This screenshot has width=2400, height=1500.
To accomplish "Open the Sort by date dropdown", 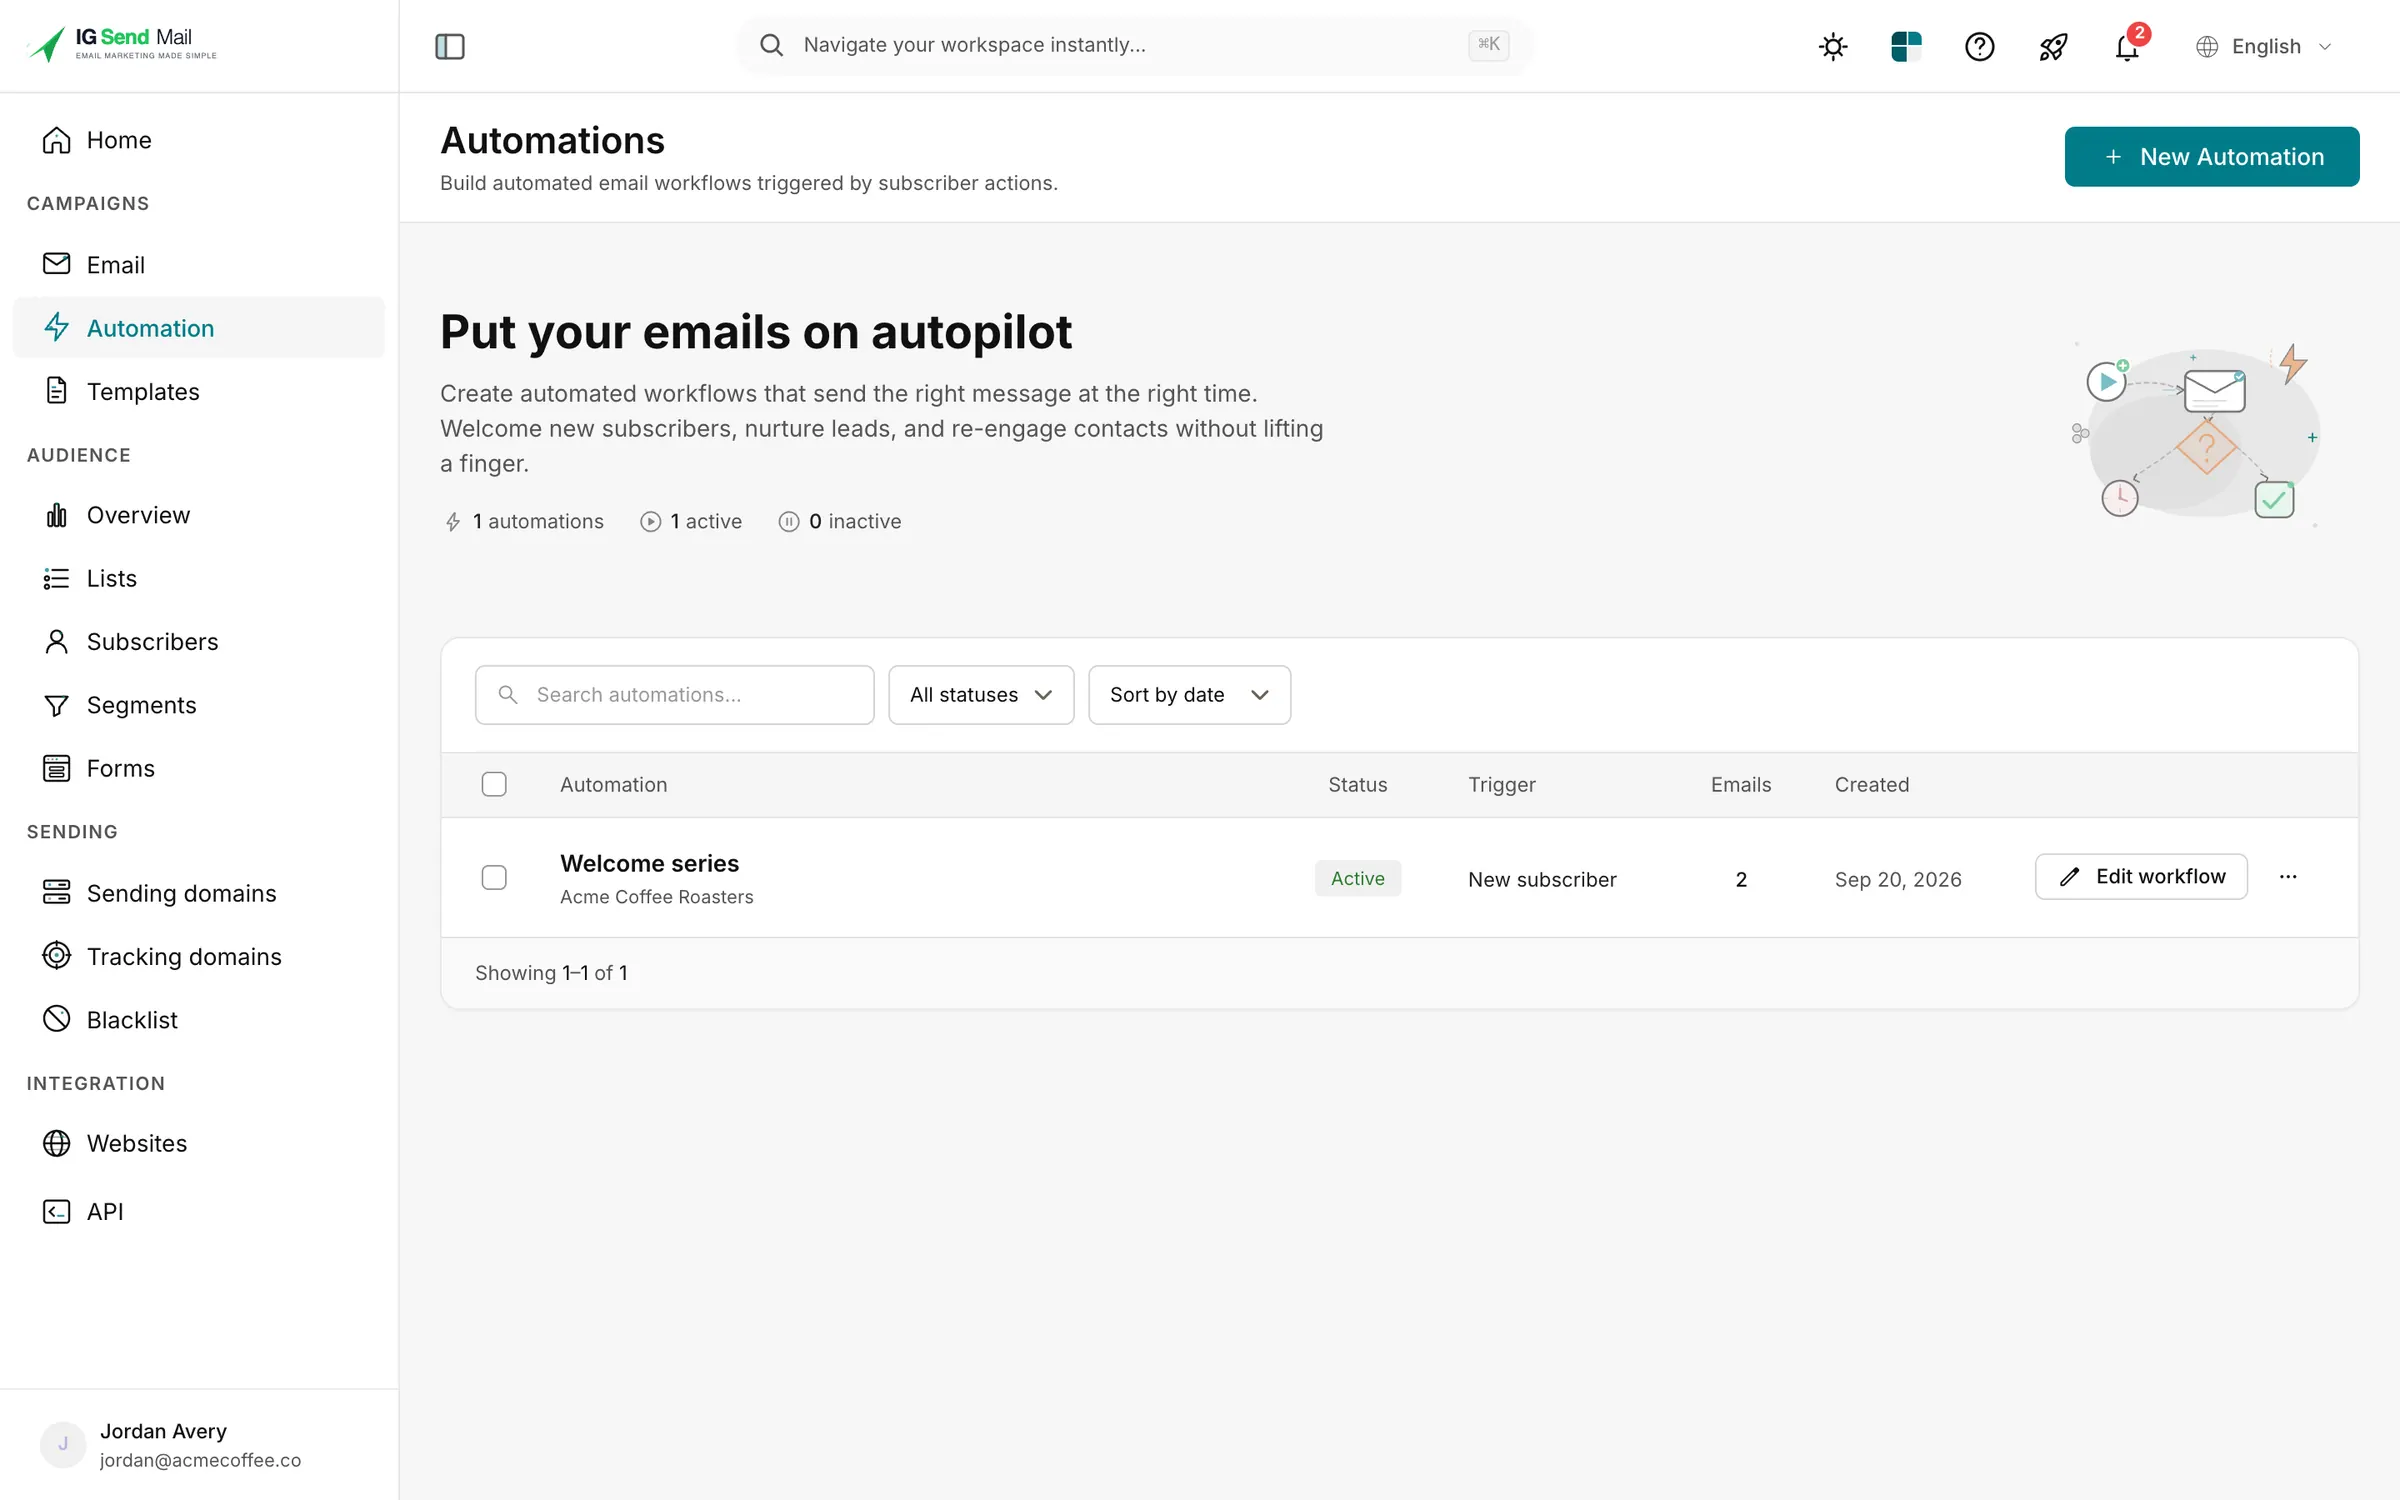I will tap(1189, 694).
